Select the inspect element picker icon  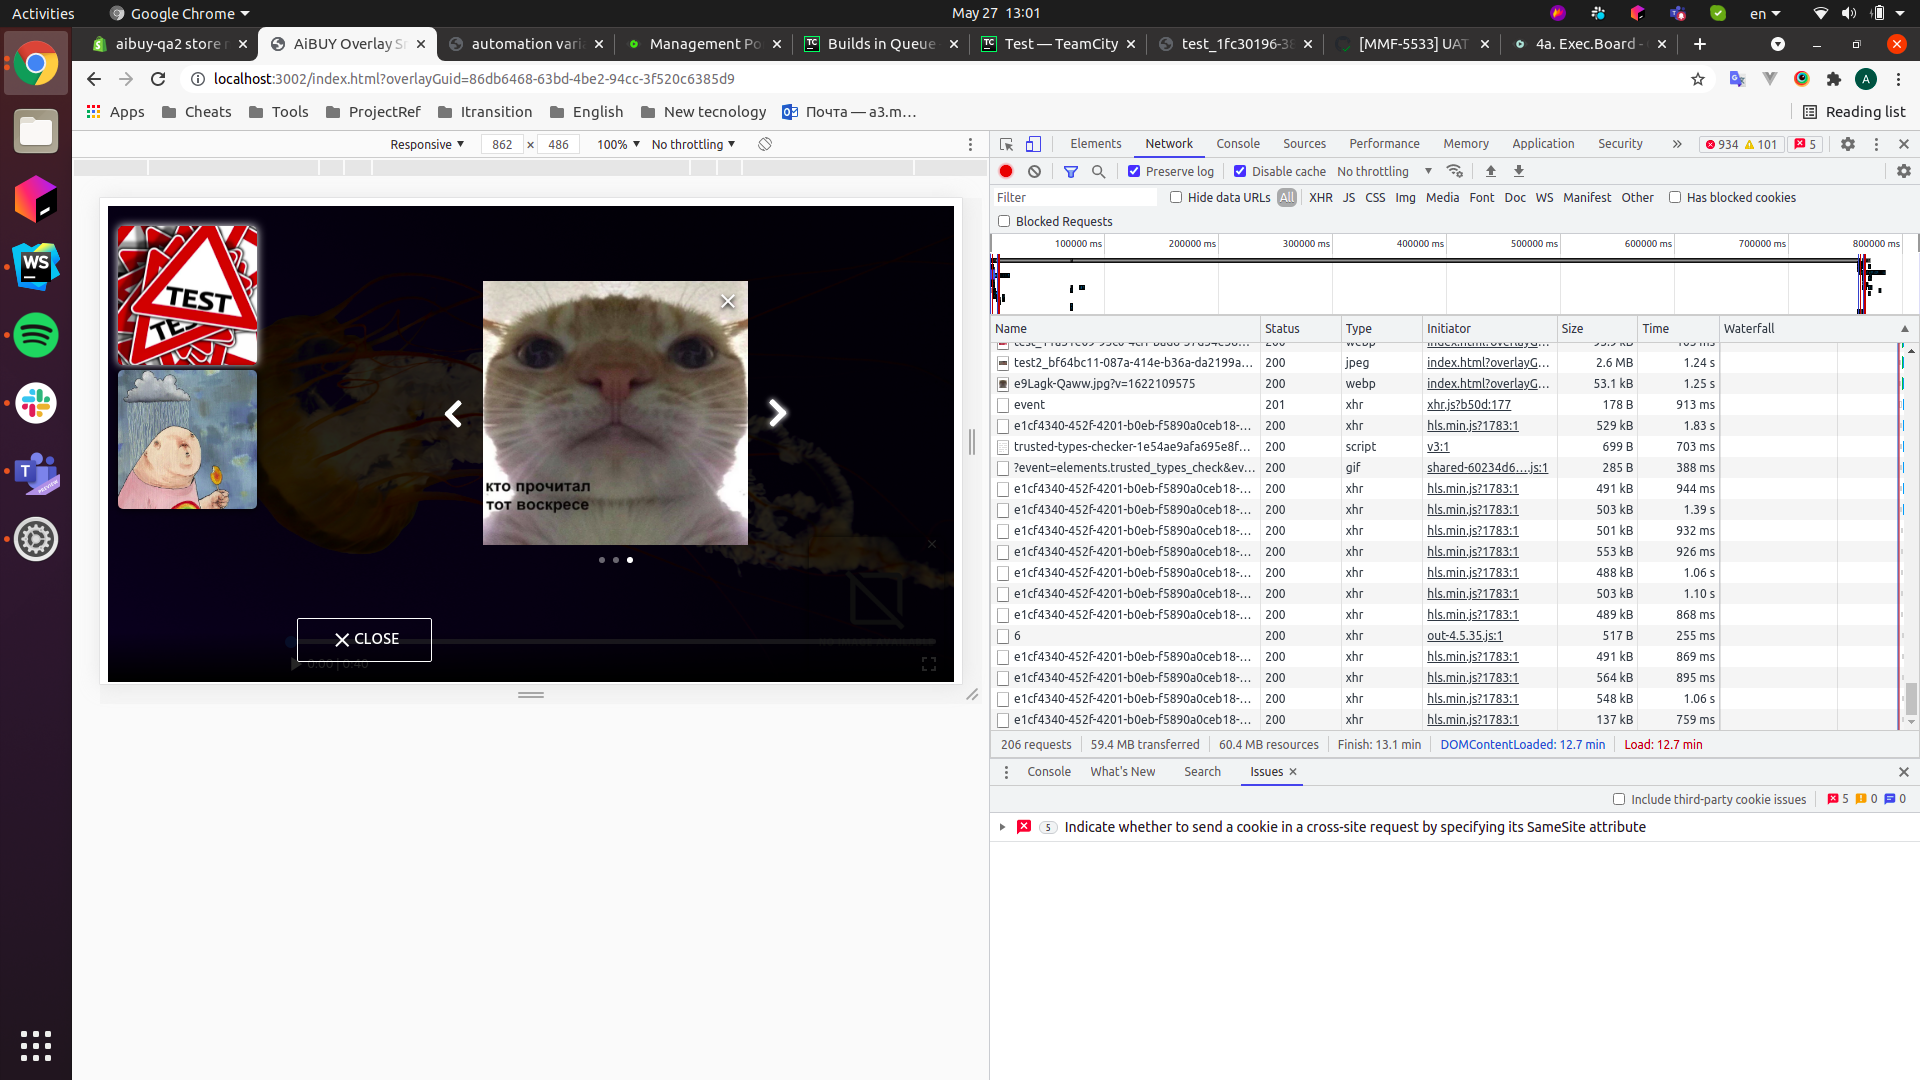pos(1006,144)
